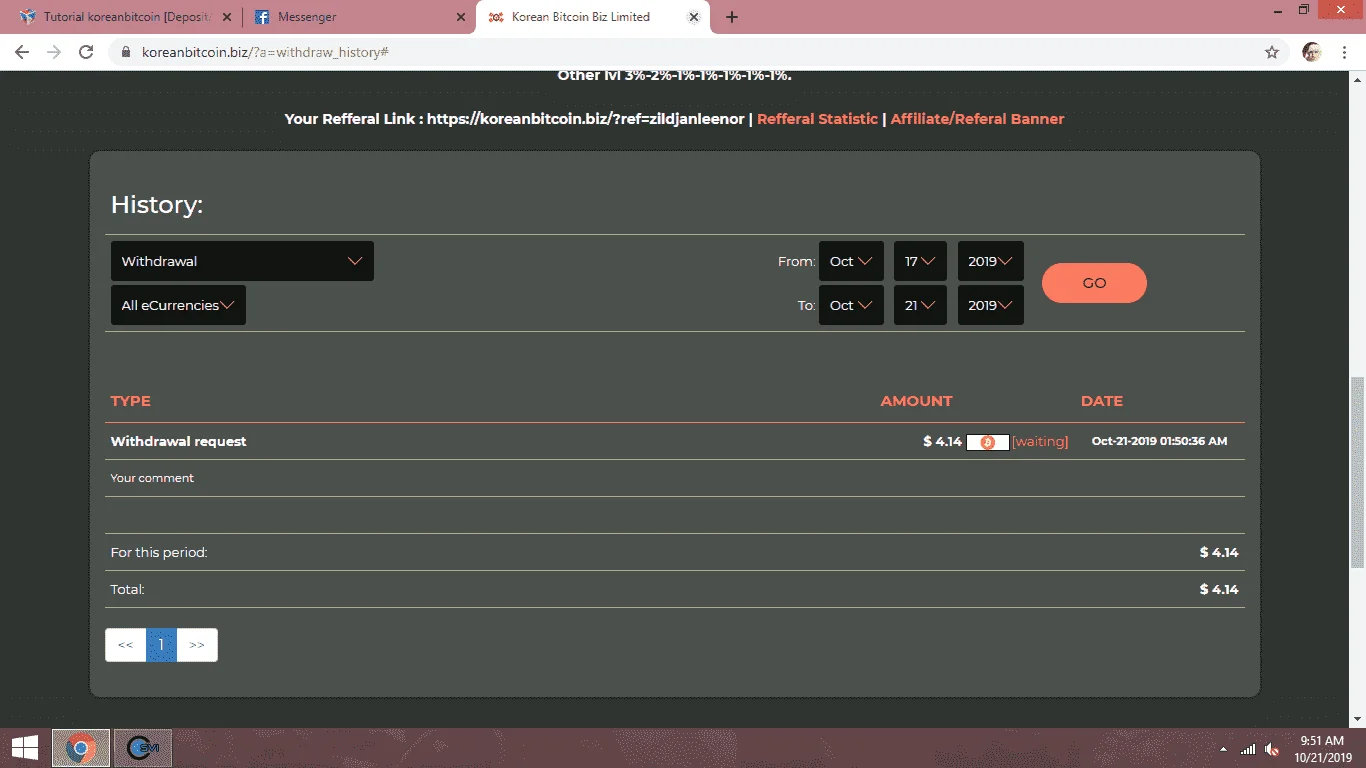
Task: Close the Korean Bitcoin Biz Limited tab
Action: coord(696,17)
